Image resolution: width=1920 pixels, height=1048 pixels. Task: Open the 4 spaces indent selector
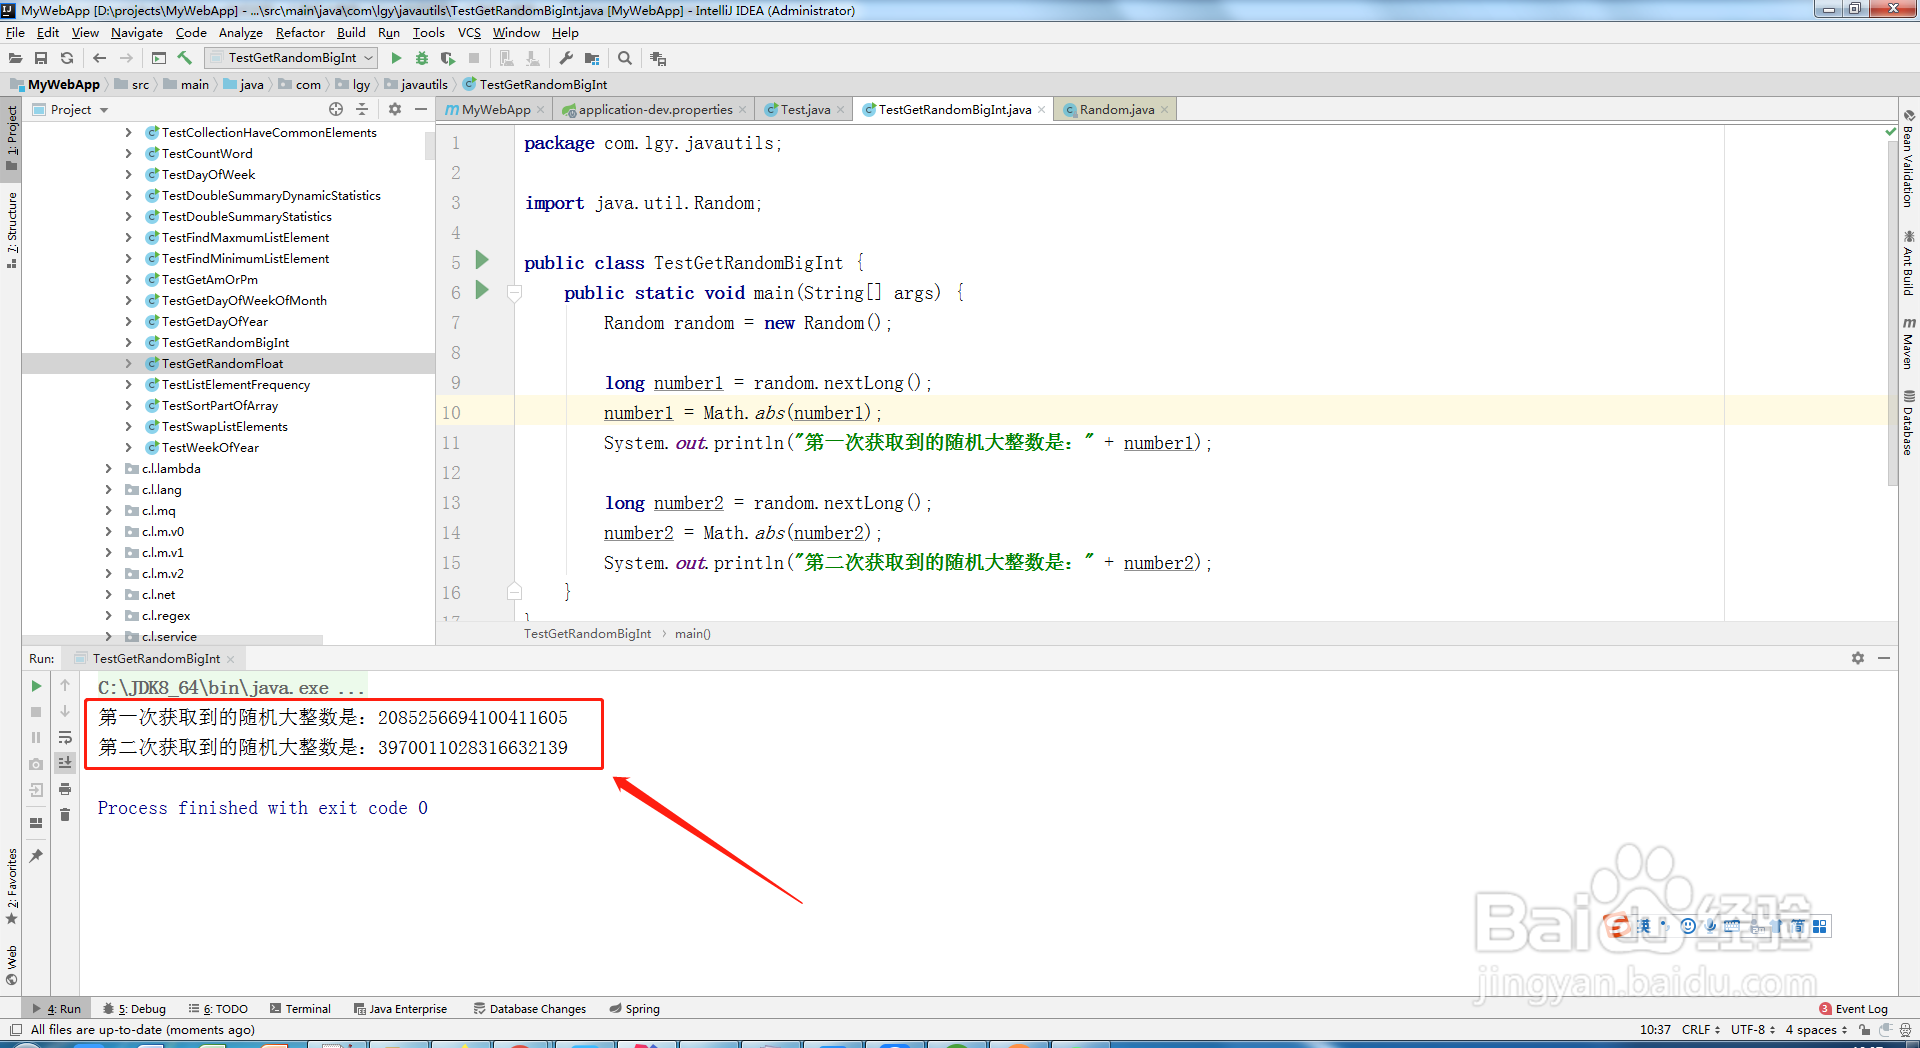[x=1816, y=1030]
